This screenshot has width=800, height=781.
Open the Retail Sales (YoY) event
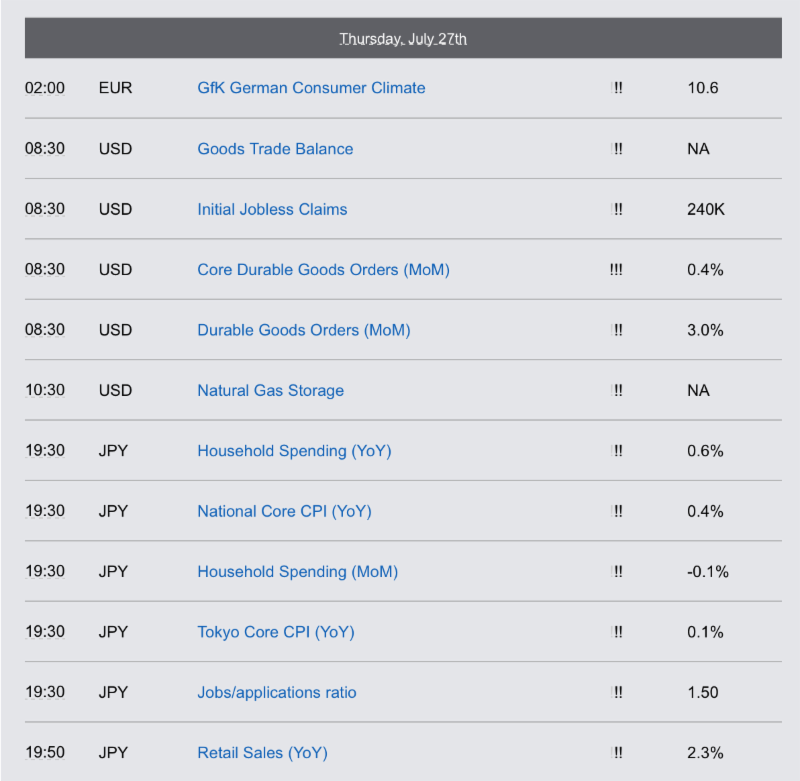point(262,752)
